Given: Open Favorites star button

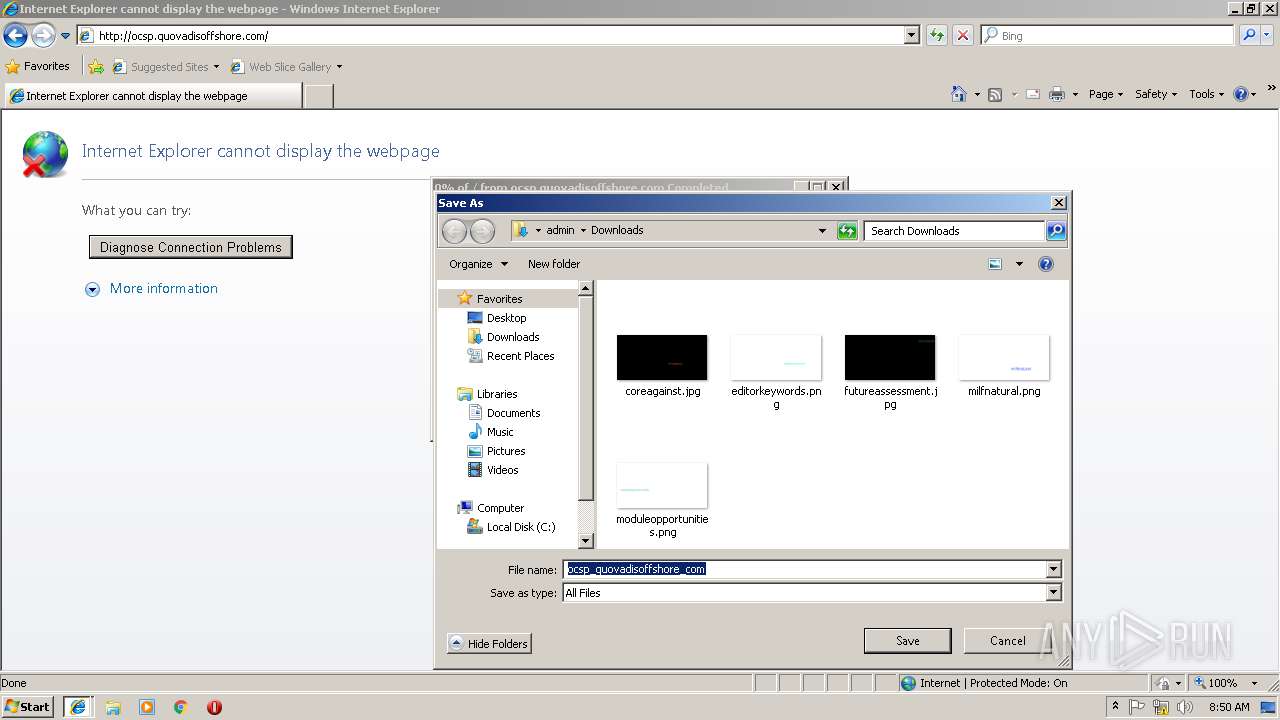Looking at the screenshot, I should tap(38, 66).
